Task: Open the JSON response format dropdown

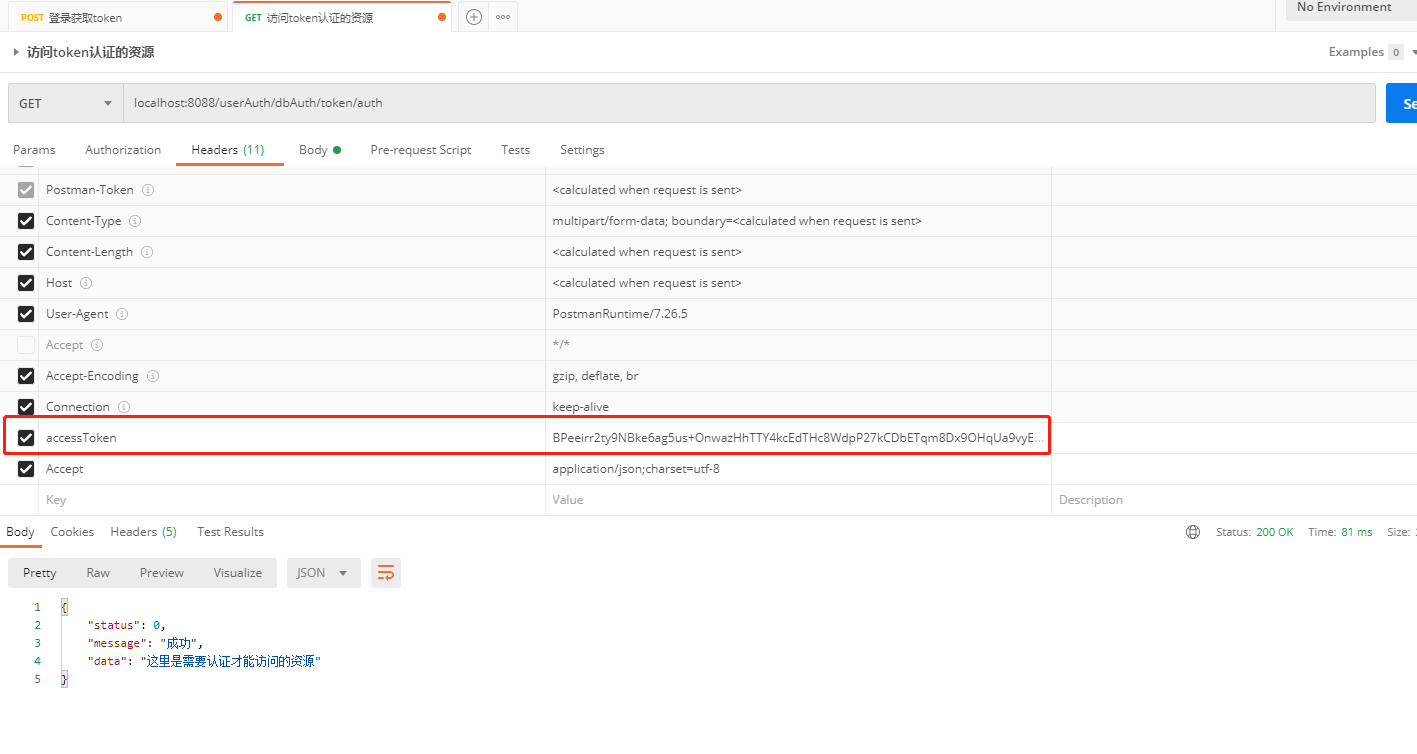Action: click(x=323, y=573)
